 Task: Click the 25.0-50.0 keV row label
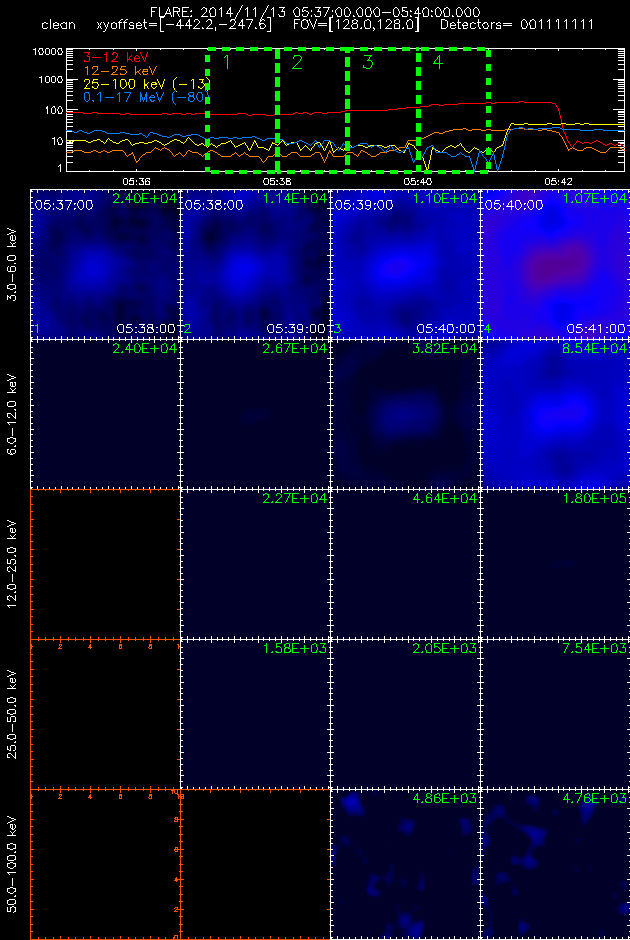pyautogui.click(x=13, y=713)
